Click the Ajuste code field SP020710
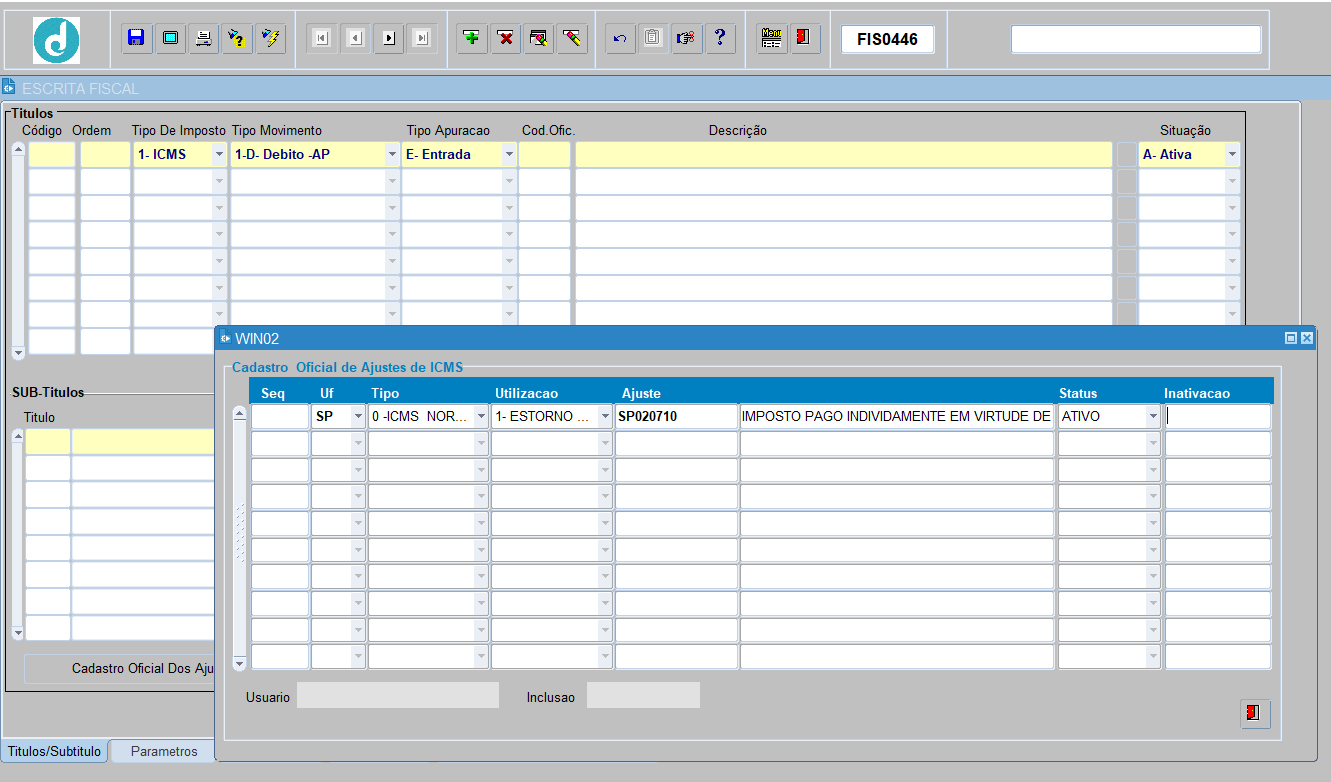The image size is (1331, 782). coord(676,417)
